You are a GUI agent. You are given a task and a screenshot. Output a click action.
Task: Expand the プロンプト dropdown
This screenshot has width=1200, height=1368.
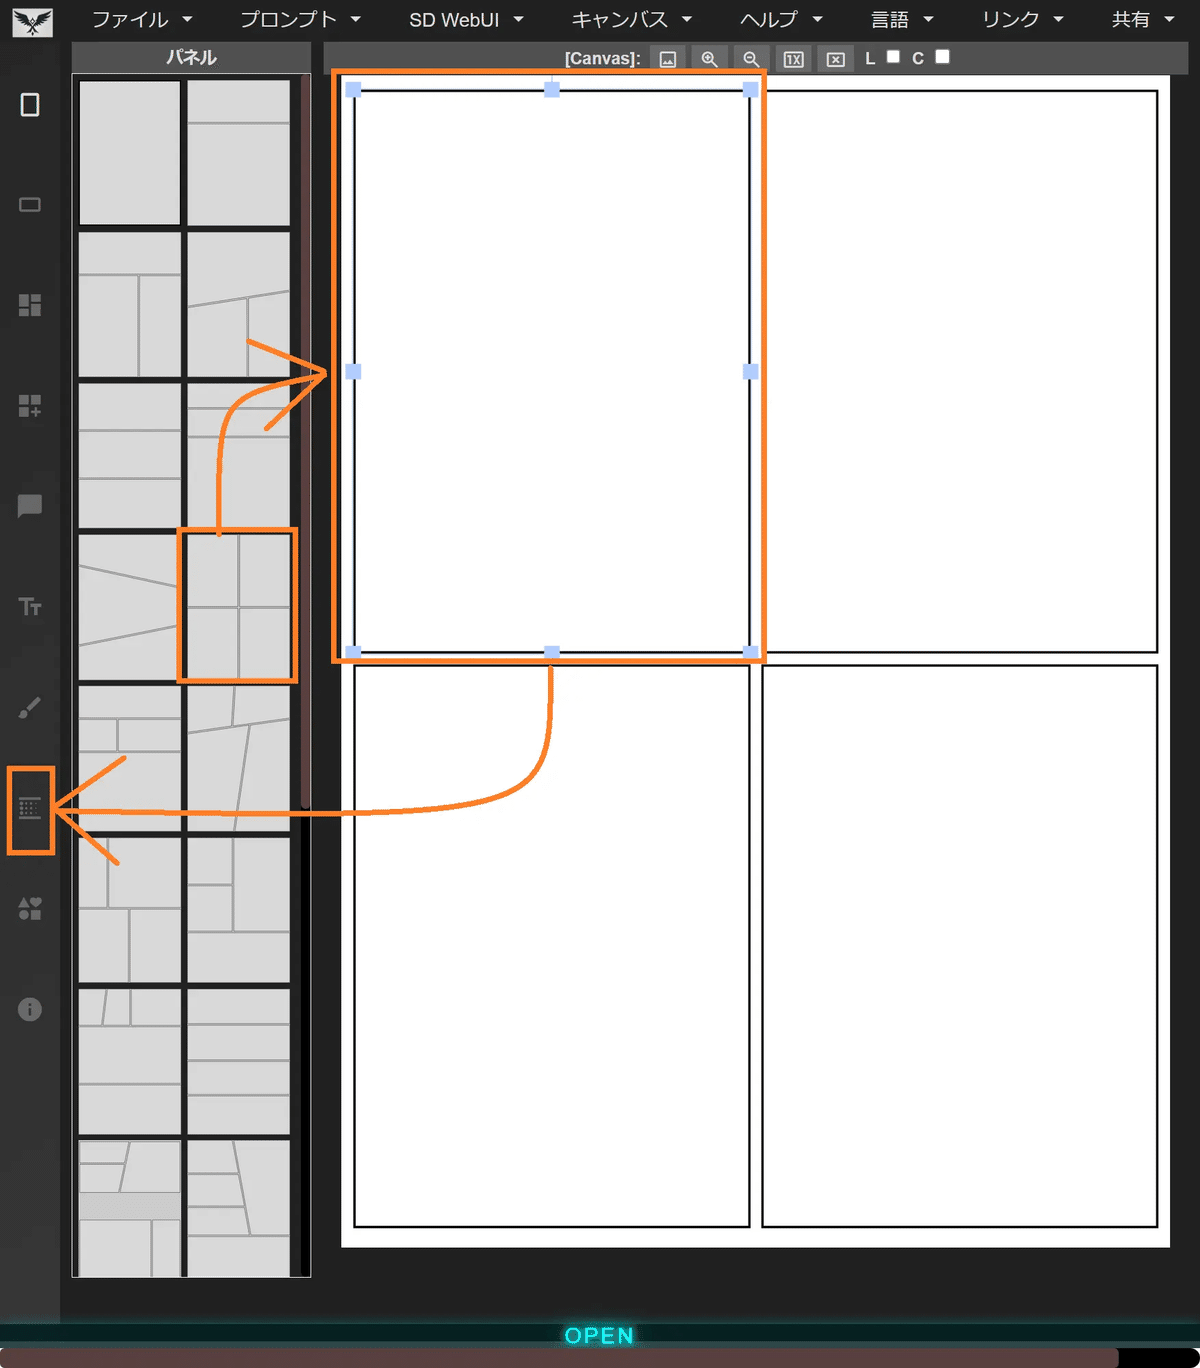click(x=300, y=19)
